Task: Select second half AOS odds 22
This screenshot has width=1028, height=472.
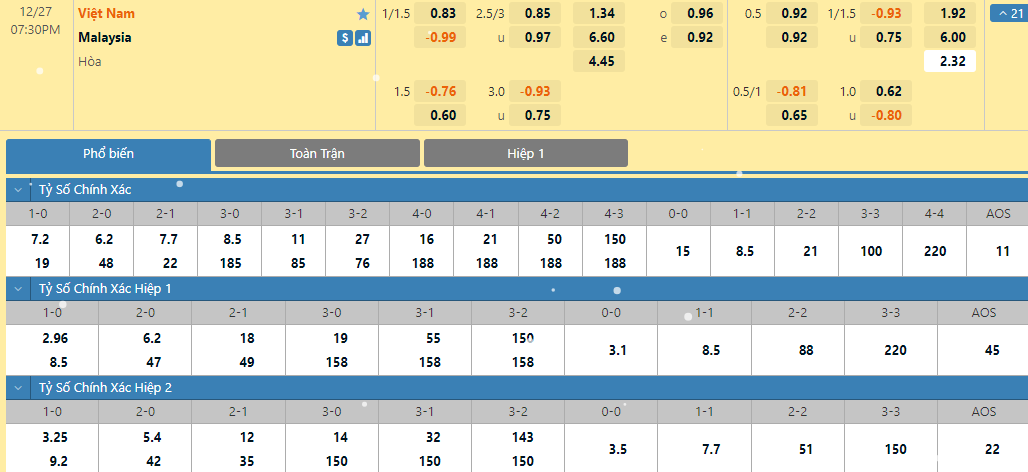Action: click(x=992, y=449)
